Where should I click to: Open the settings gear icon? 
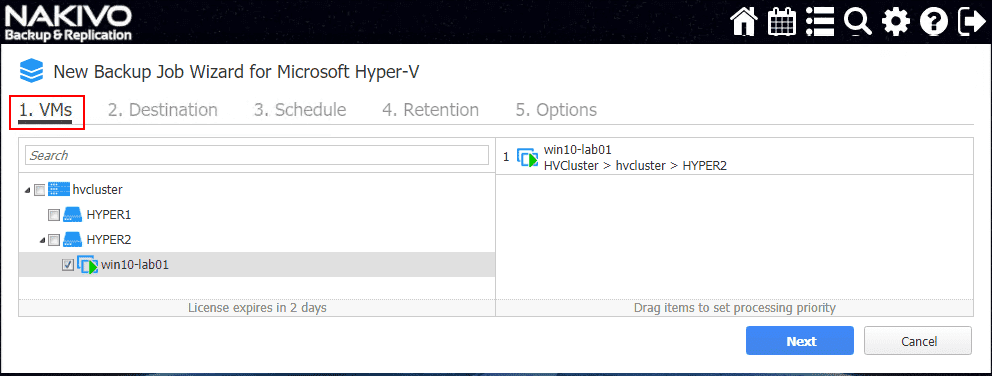[896, 22]
